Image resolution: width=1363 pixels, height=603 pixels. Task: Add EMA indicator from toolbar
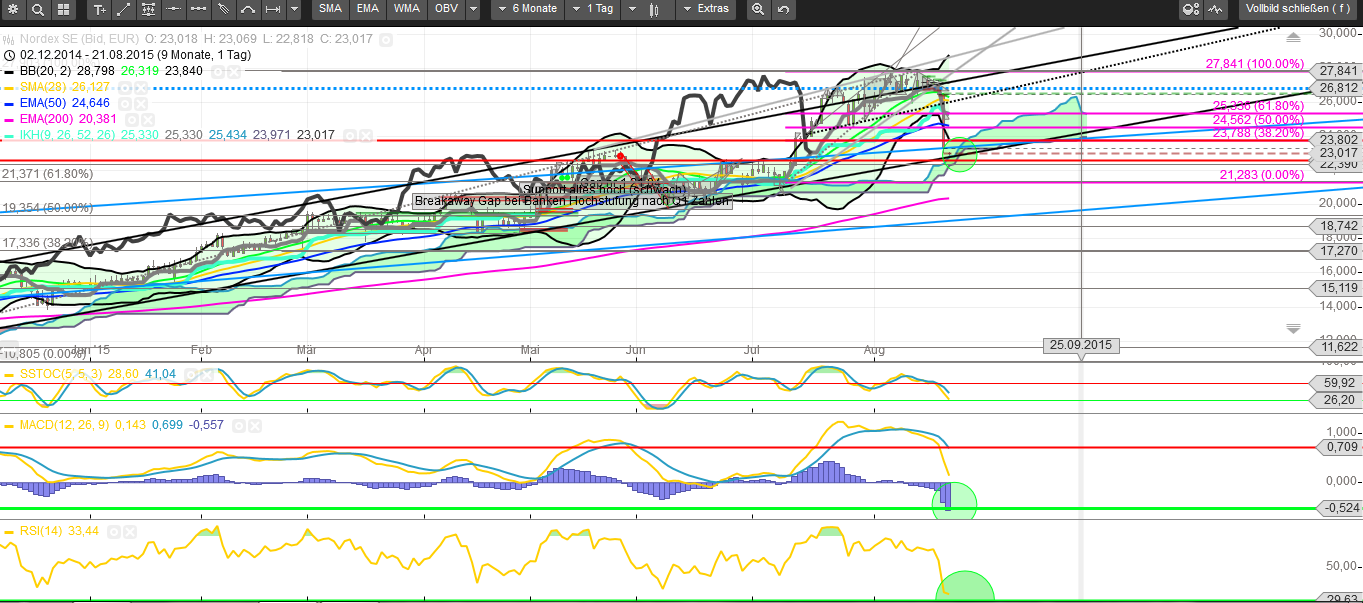pos(367,10)
